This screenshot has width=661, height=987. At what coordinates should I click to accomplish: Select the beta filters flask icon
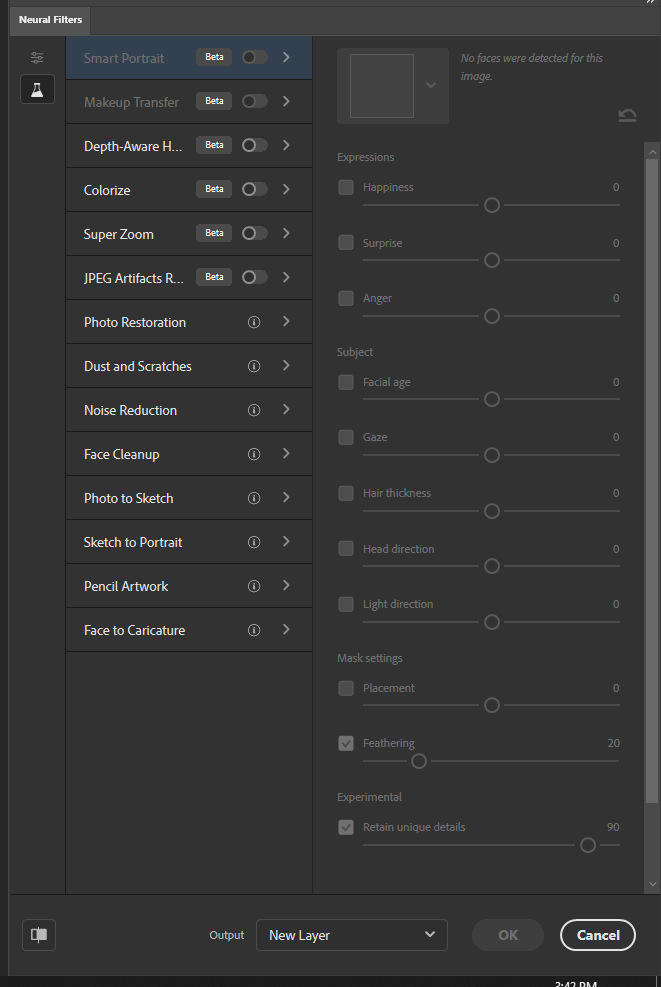point(37,90)
